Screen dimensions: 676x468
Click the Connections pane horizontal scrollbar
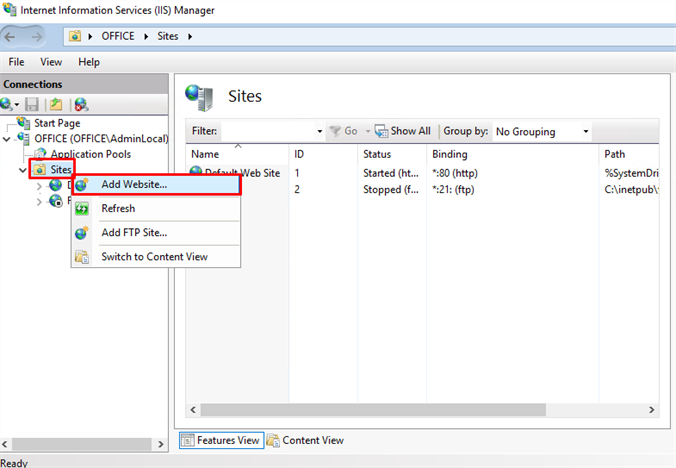[81, 444]
